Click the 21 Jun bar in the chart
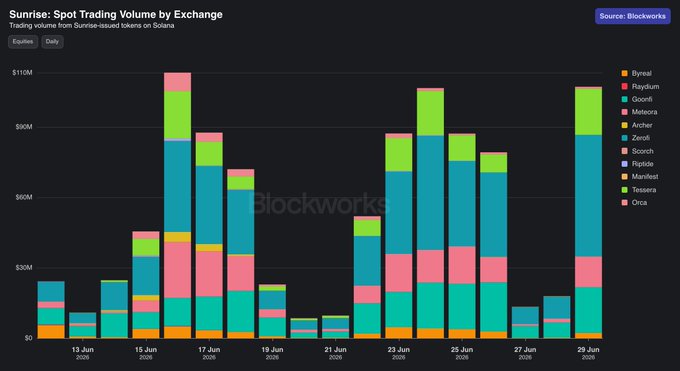 click(335, 327)
